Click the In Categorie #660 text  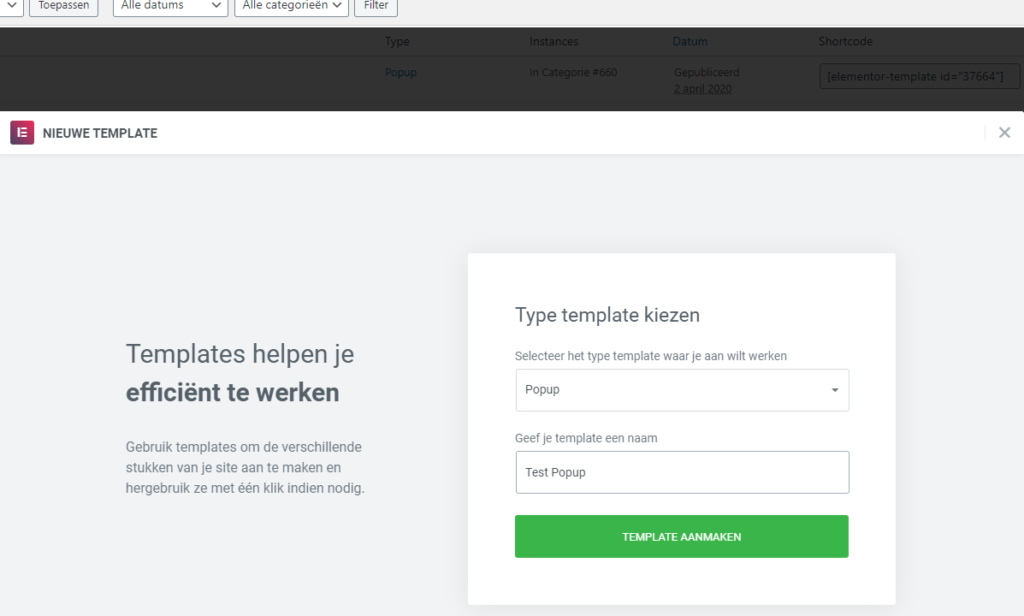pyautogui.click(x=573, y=73)
